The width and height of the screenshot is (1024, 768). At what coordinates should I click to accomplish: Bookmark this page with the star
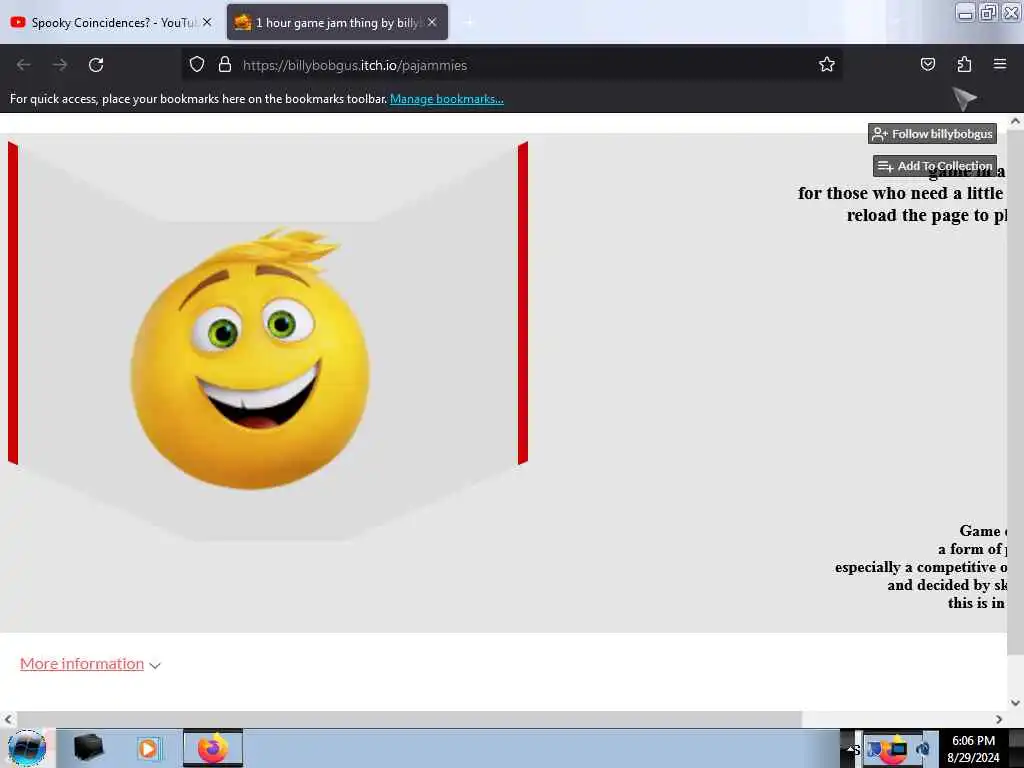(827, 64)
